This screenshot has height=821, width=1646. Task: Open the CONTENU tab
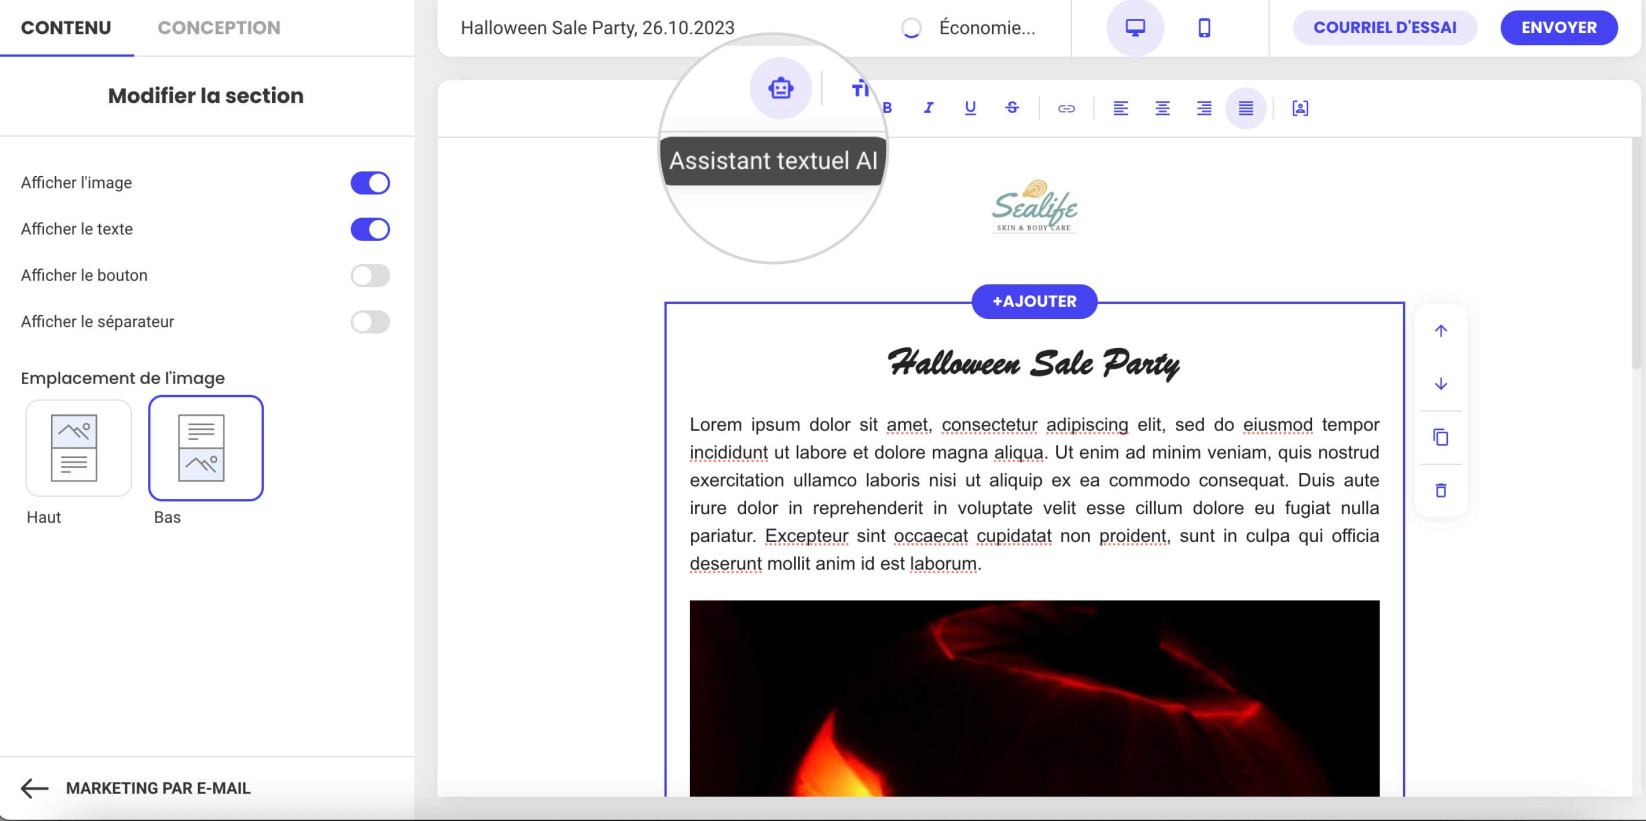(66, 28)
